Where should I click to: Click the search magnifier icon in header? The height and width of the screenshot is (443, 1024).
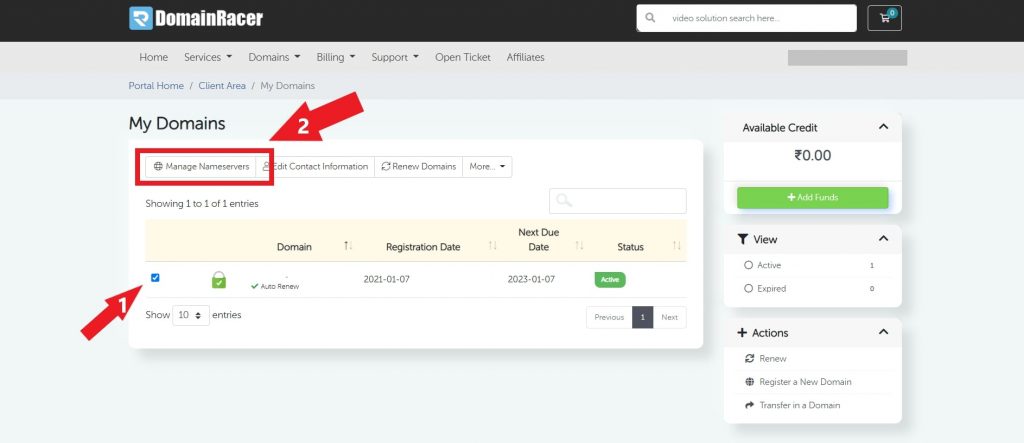click(650, 18)
